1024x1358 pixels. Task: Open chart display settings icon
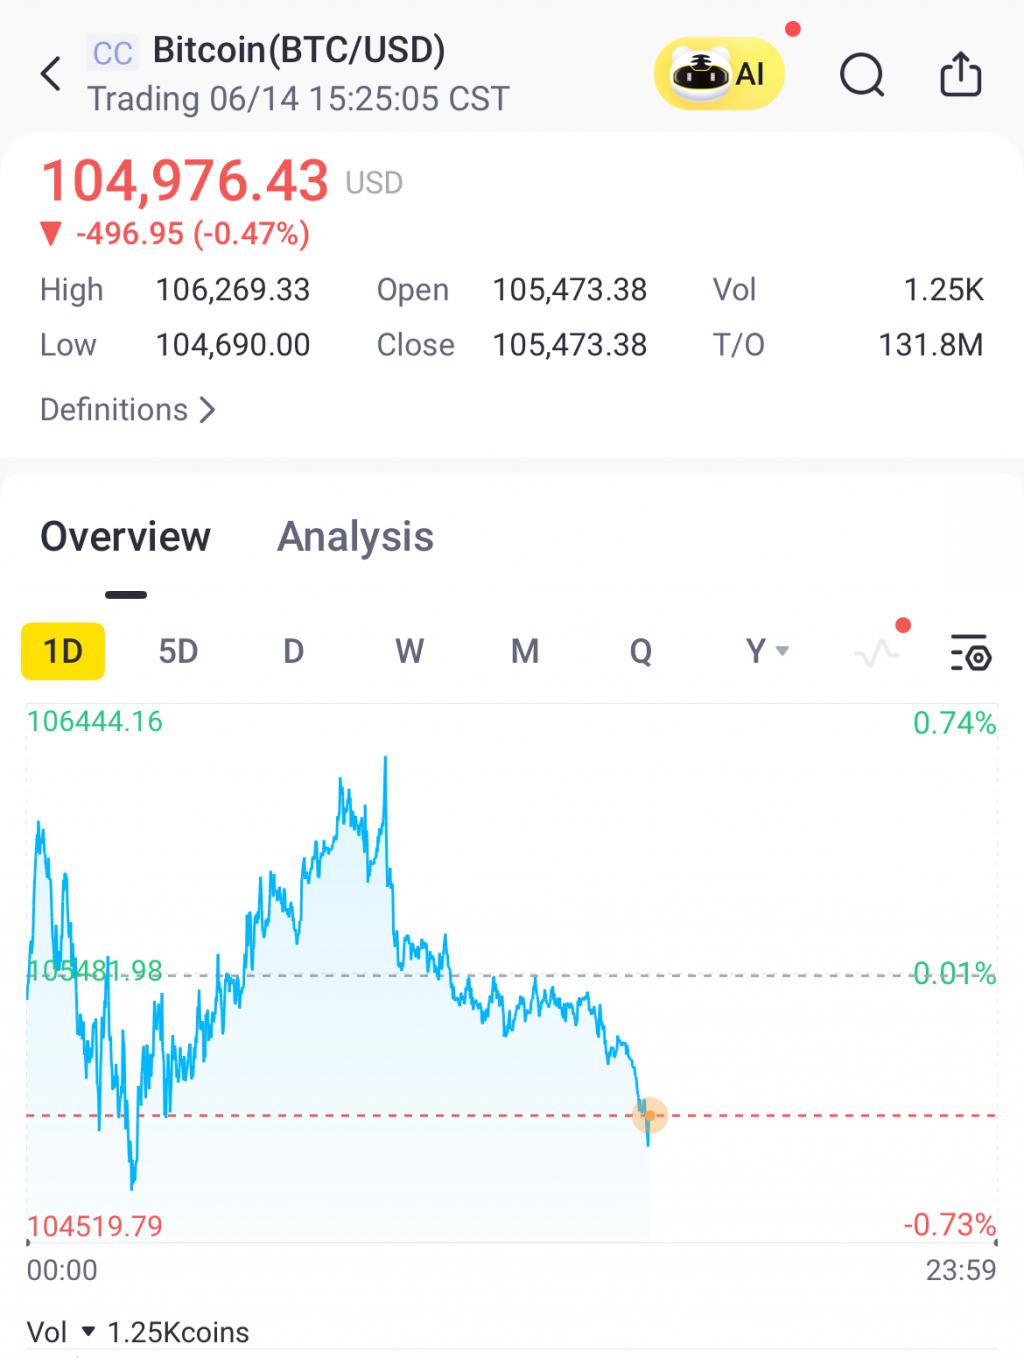(x=970, y=652)
